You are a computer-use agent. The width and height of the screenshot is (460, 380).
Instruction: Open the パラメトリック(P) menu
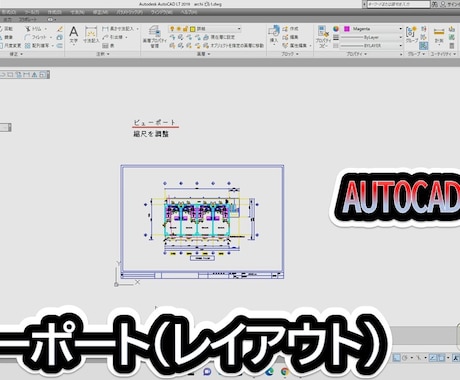tap(129, 12)
